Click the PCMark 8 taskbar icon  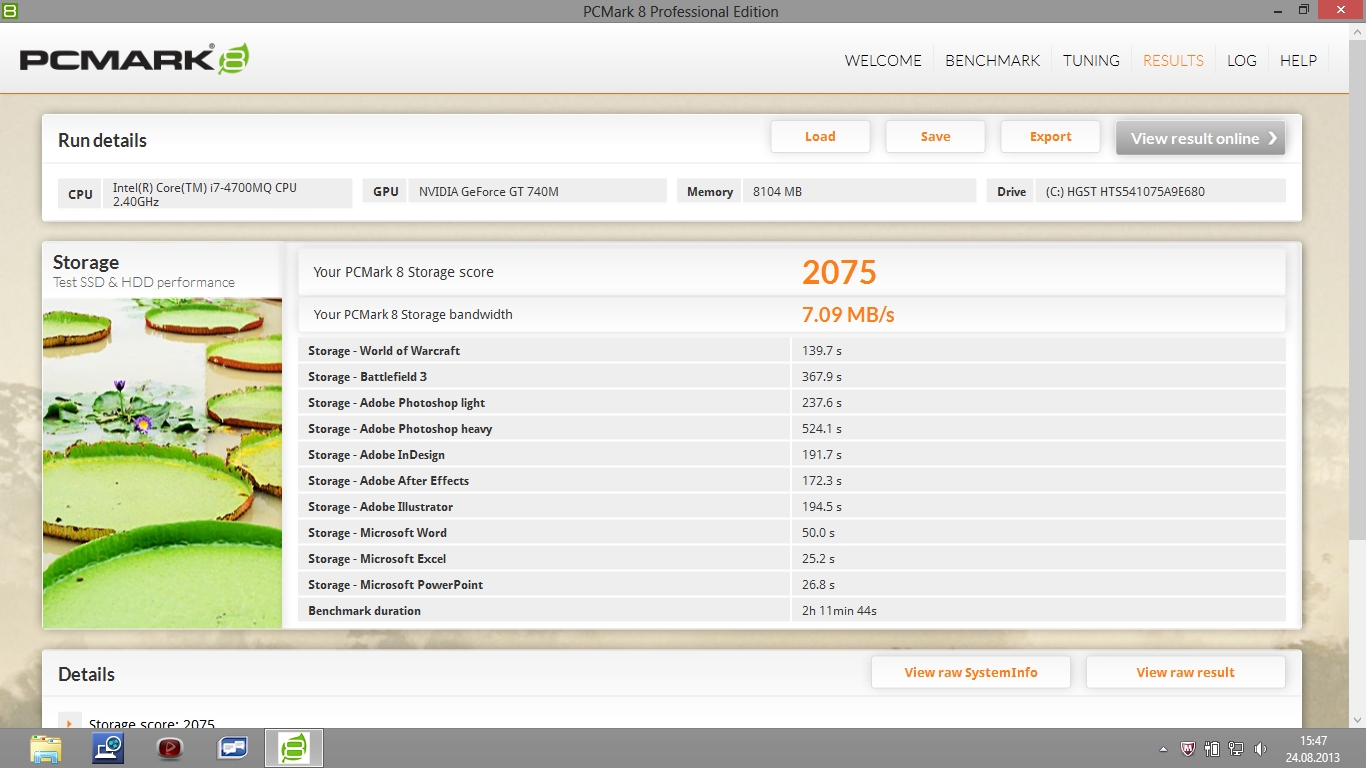(294, 748)
